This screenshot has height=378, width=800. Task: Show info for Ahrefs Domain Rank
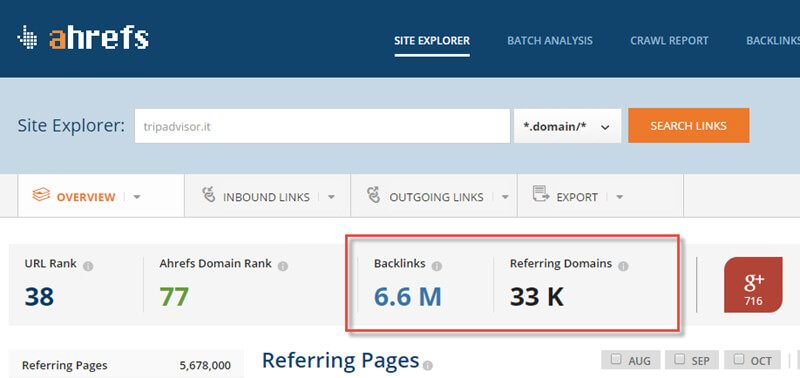click(283, 266)
